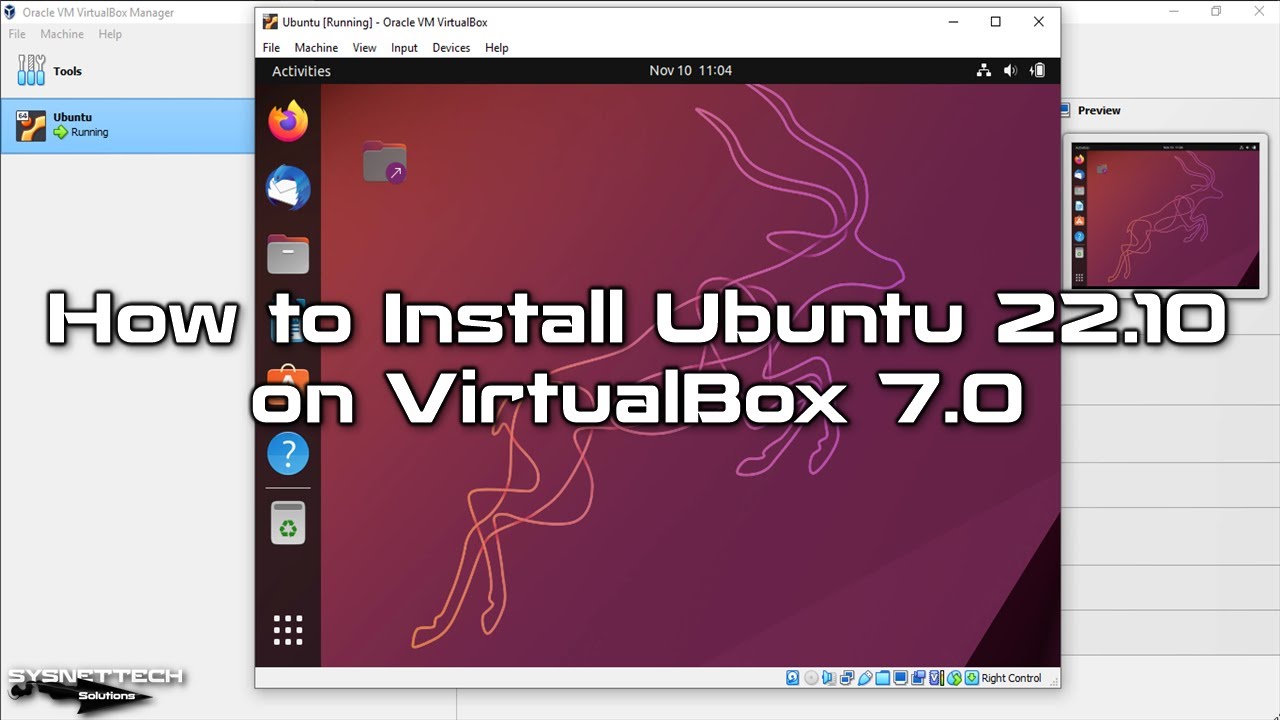Open the network indicator in Ubuntu top bar

(x=984, y=71)
